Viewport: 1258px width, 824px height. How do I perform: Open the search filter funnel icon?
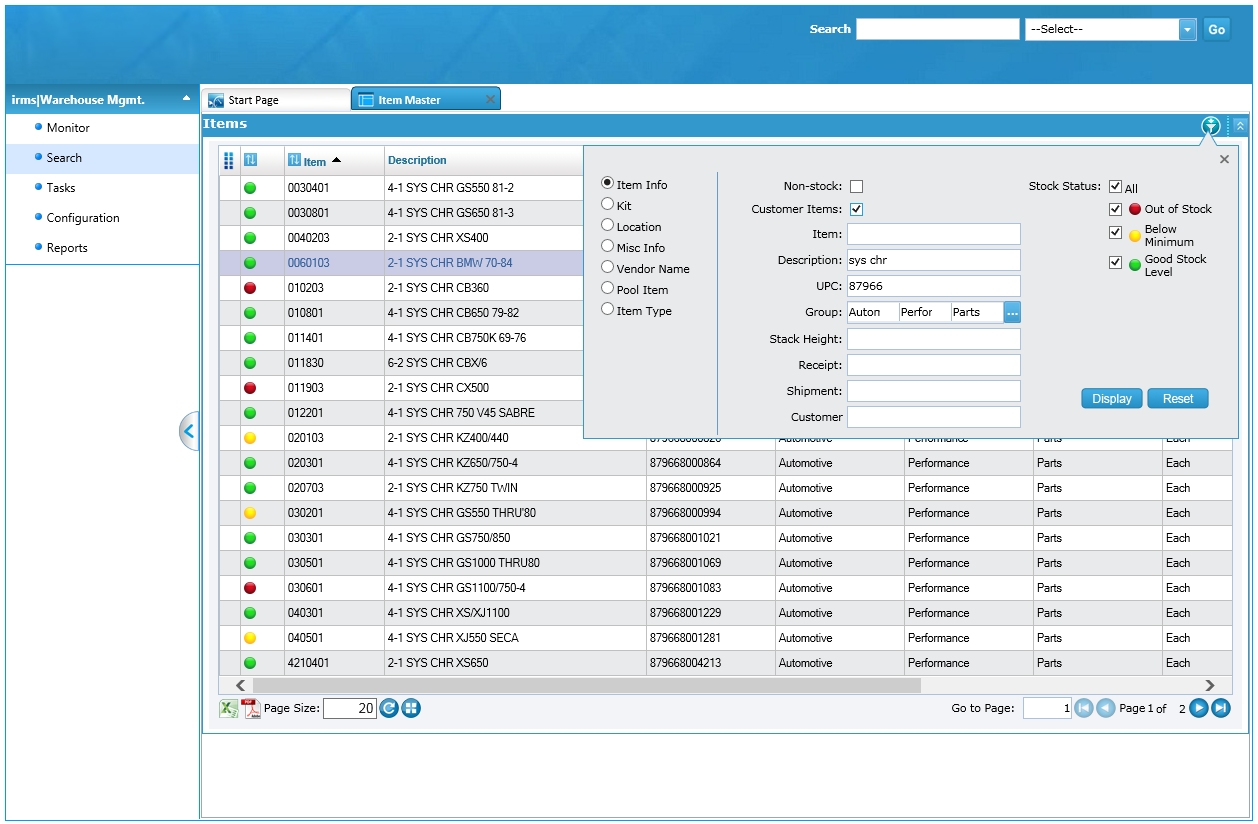(x=1211, y=125)
